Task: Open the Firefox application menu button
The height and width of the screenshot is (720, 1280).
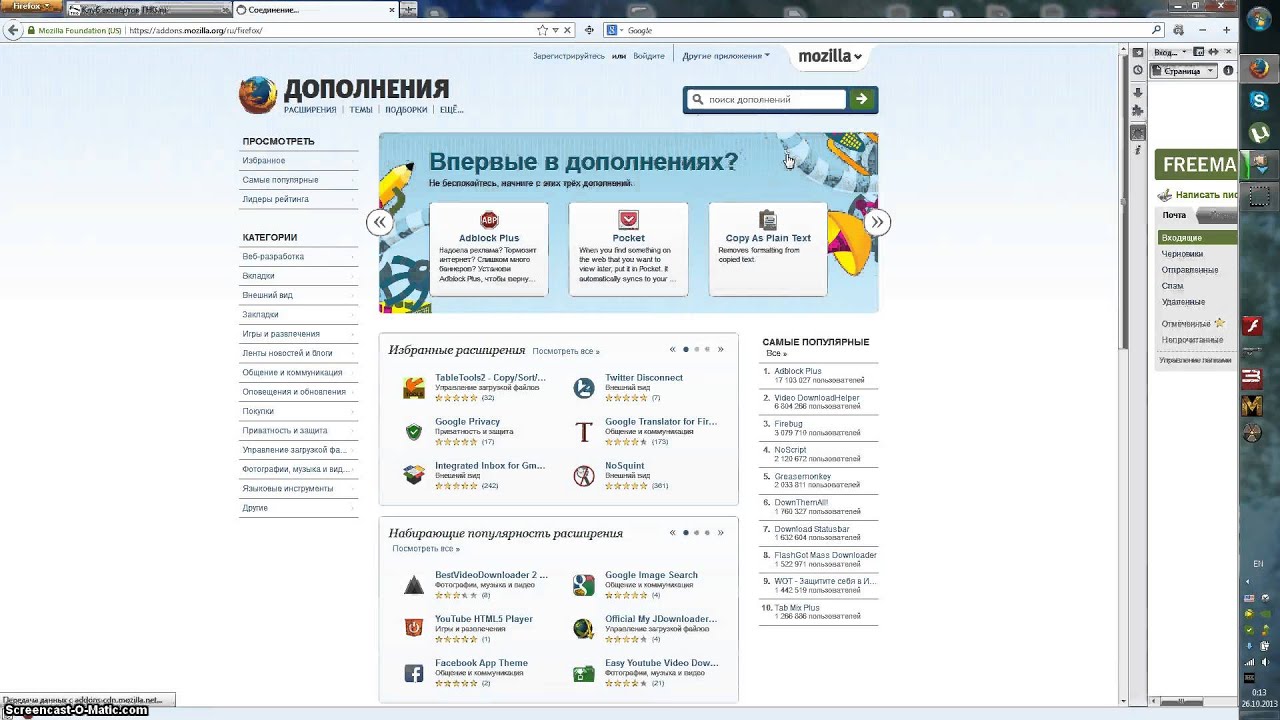Action: point(30,8)
